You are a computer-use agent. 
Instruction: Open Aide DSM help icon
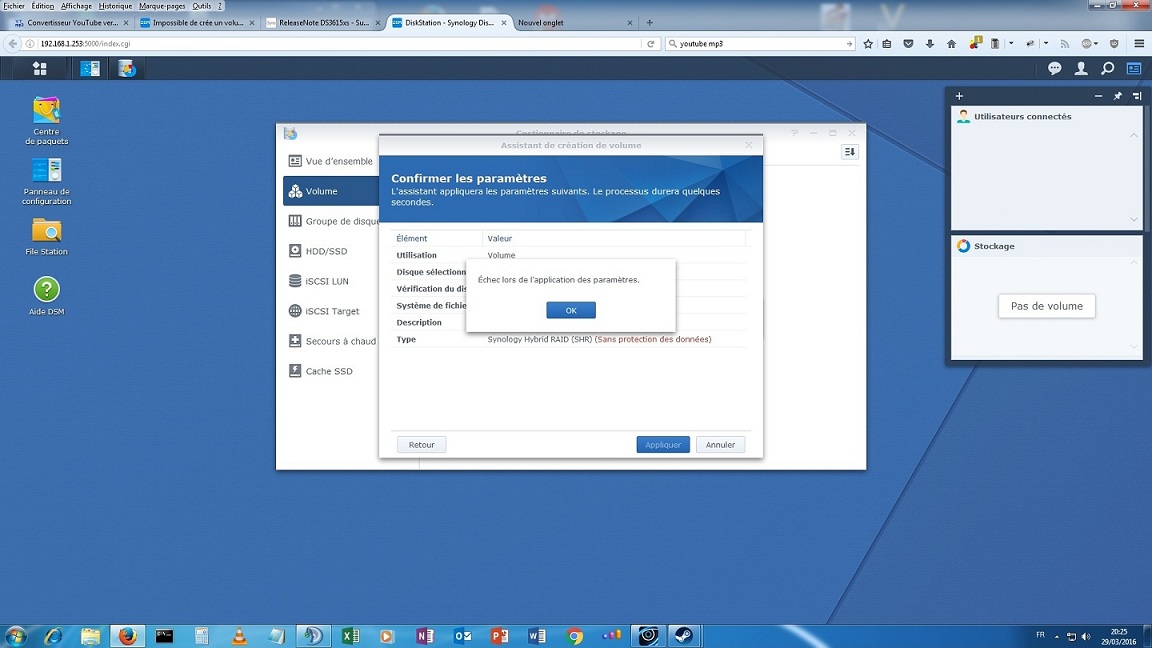click(x=46, y=290)
